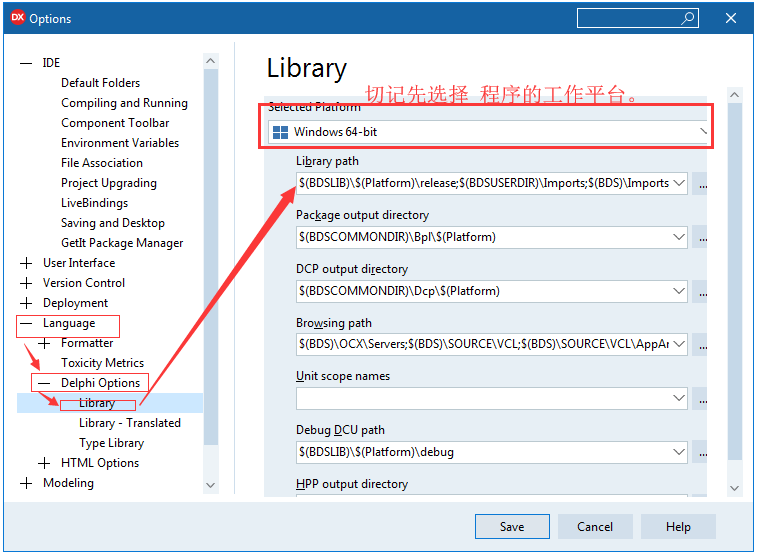Expand the User Interface node
The image size is (757, 555).
(x=26, y=263)
